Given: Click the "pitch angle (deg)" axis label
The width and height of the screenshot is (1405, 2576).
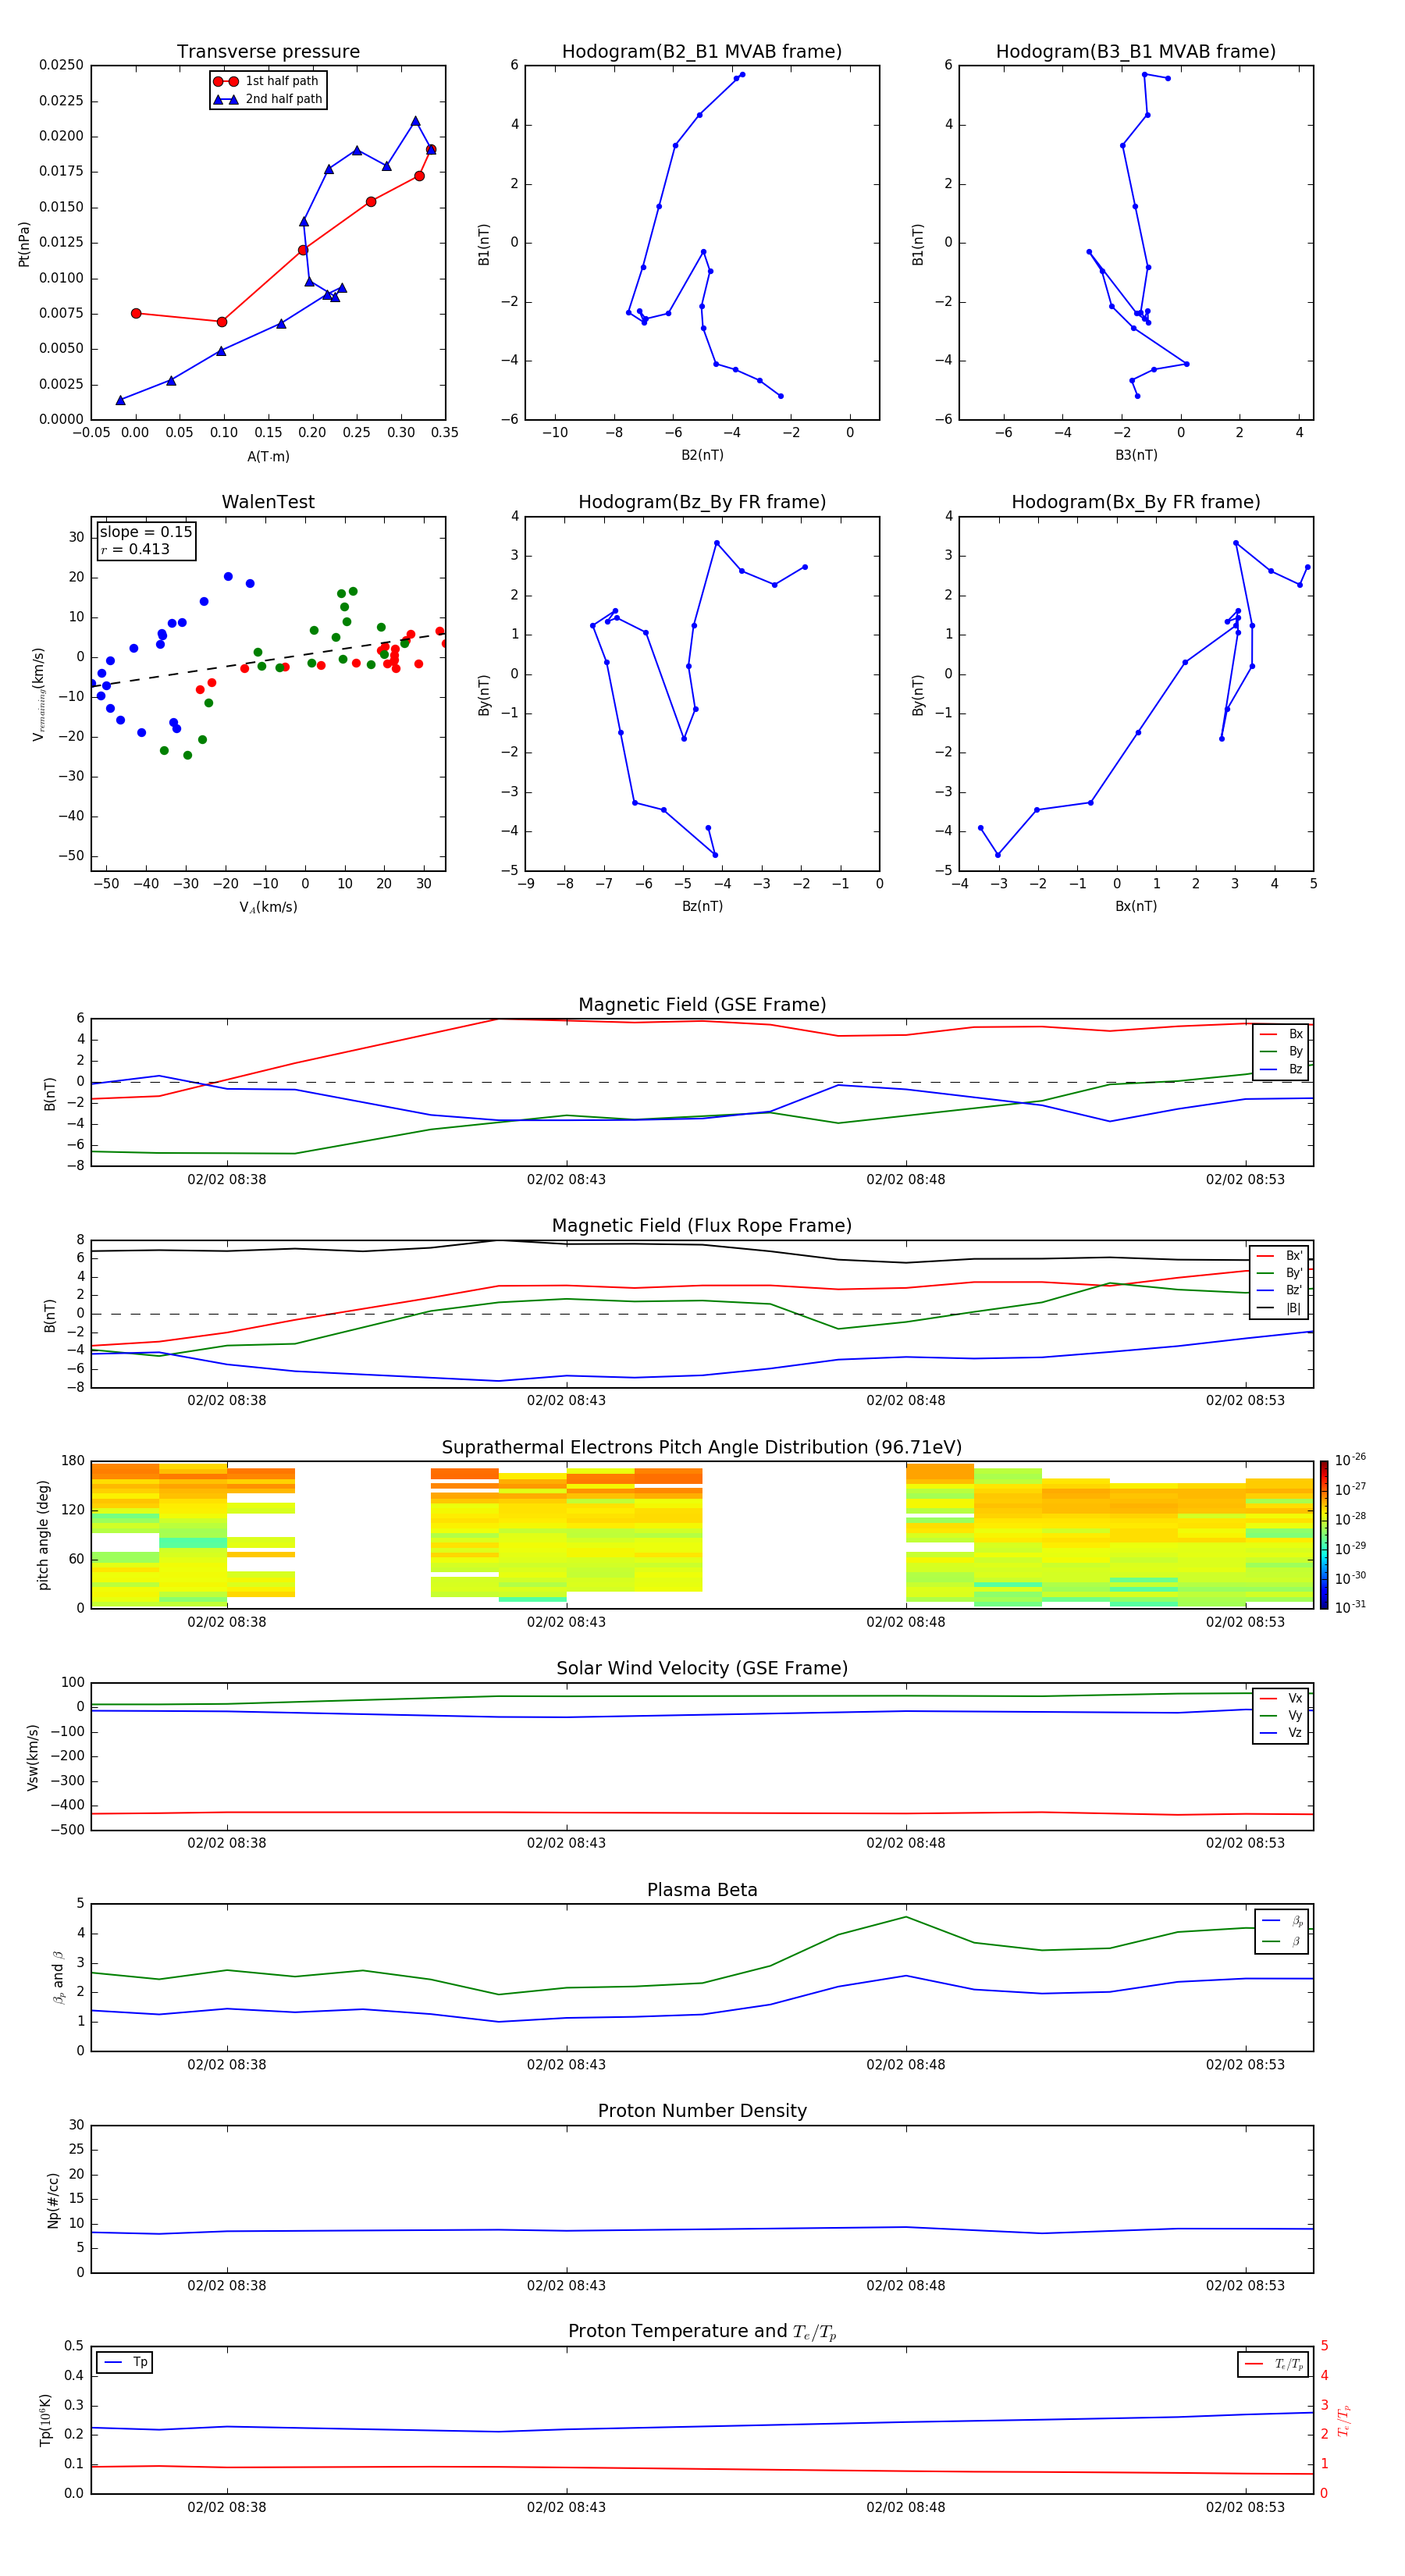Looking at the screenshot, I should tap(43, 1535).
